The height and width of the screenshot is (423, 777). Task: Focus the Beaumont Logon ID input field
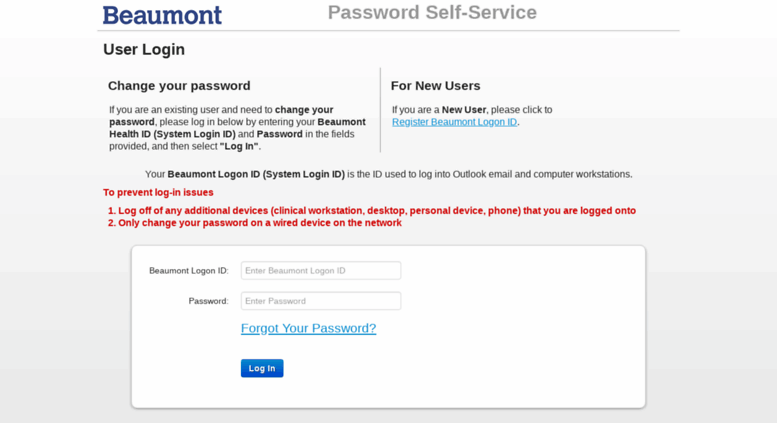tap(321, 270)
